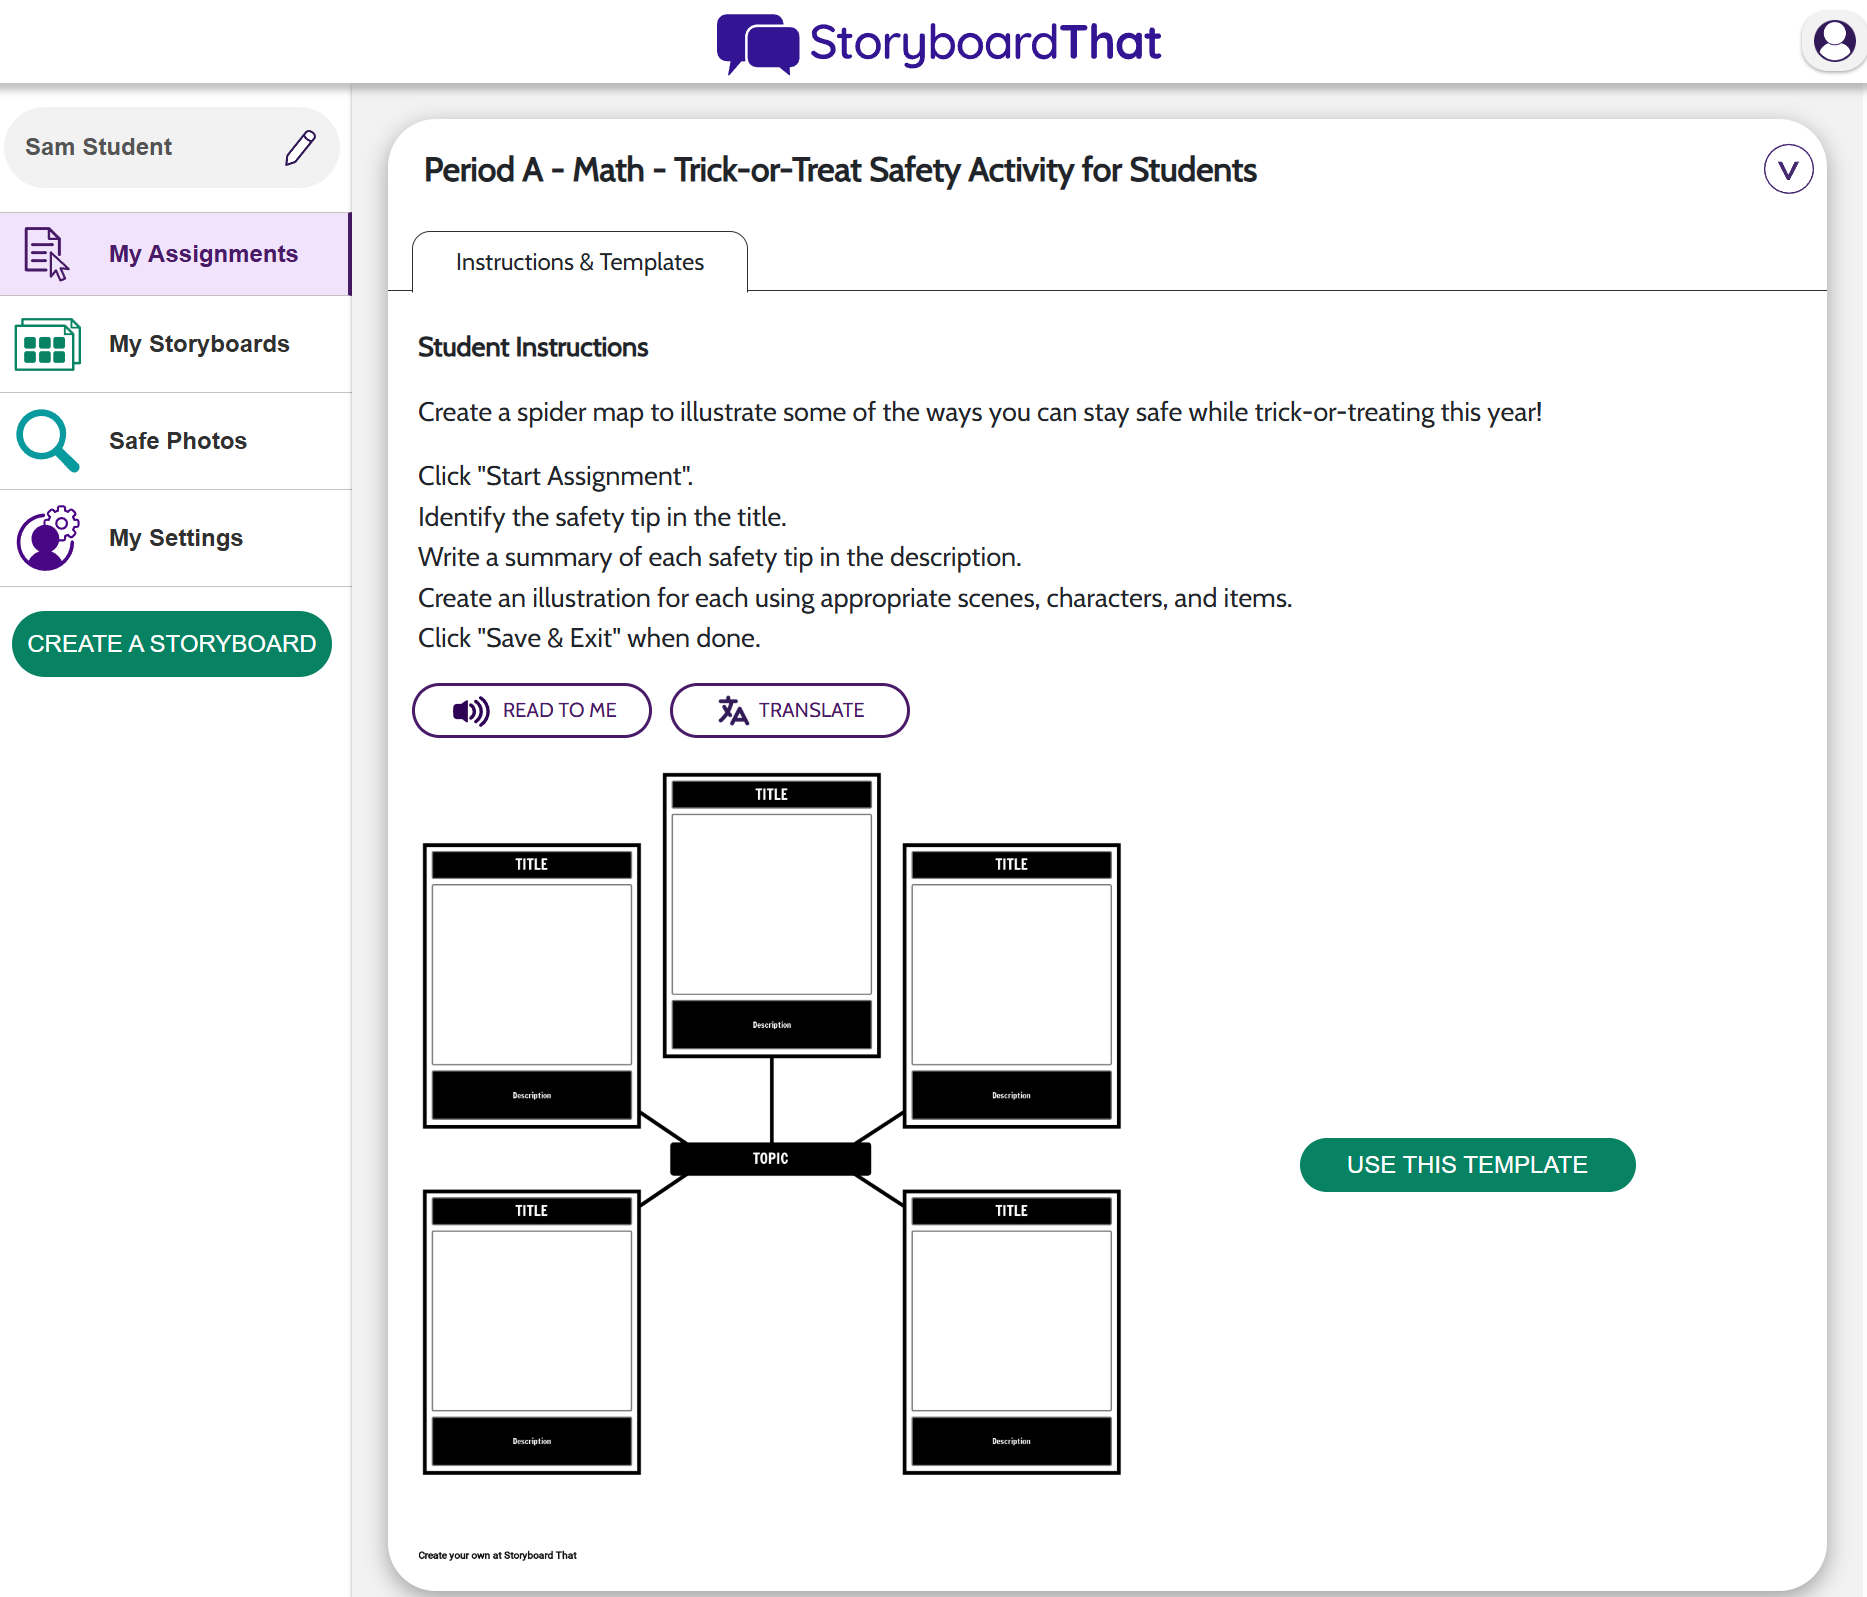Click the pencil icon beside Sam Student
Image resolution: width=1867 pixels, height=1597 pixels.
click(300, 147)
